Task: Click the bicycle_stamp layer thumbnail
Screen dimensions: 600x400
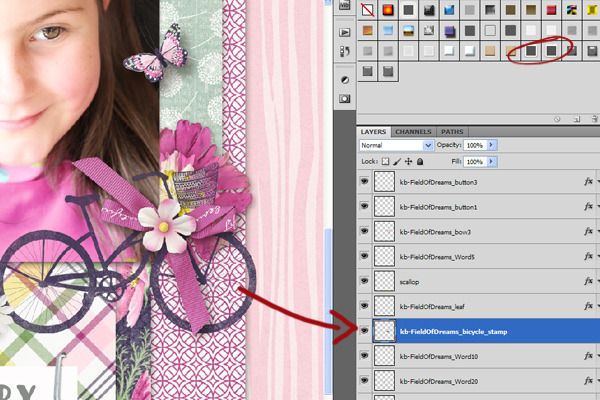Action: click(x=384, y=331)
